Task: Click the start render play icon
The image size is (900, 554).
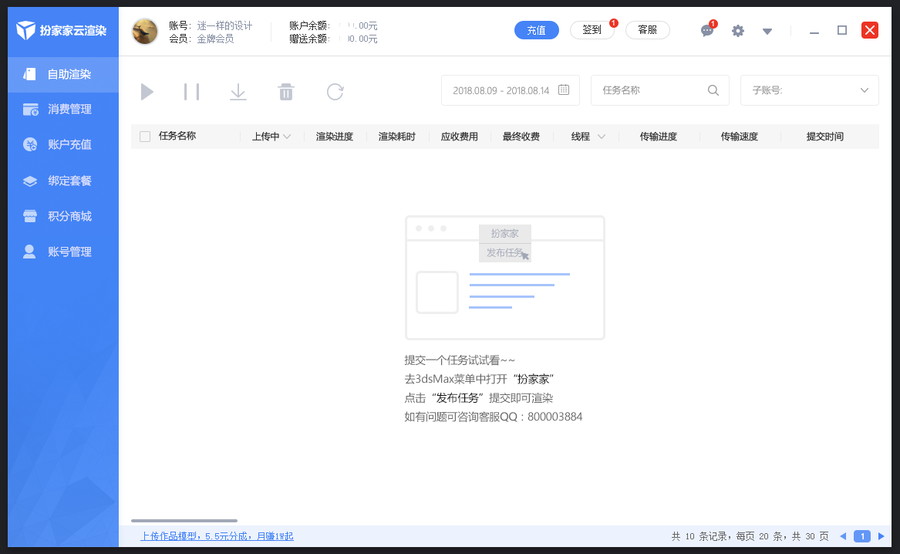Action: coord(147,92)
